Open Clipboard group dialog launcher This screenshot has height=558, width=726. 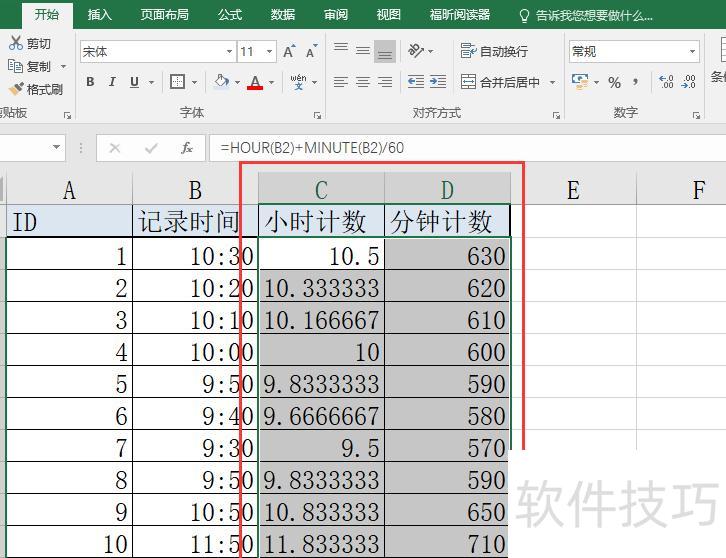(x=68, y=115)
